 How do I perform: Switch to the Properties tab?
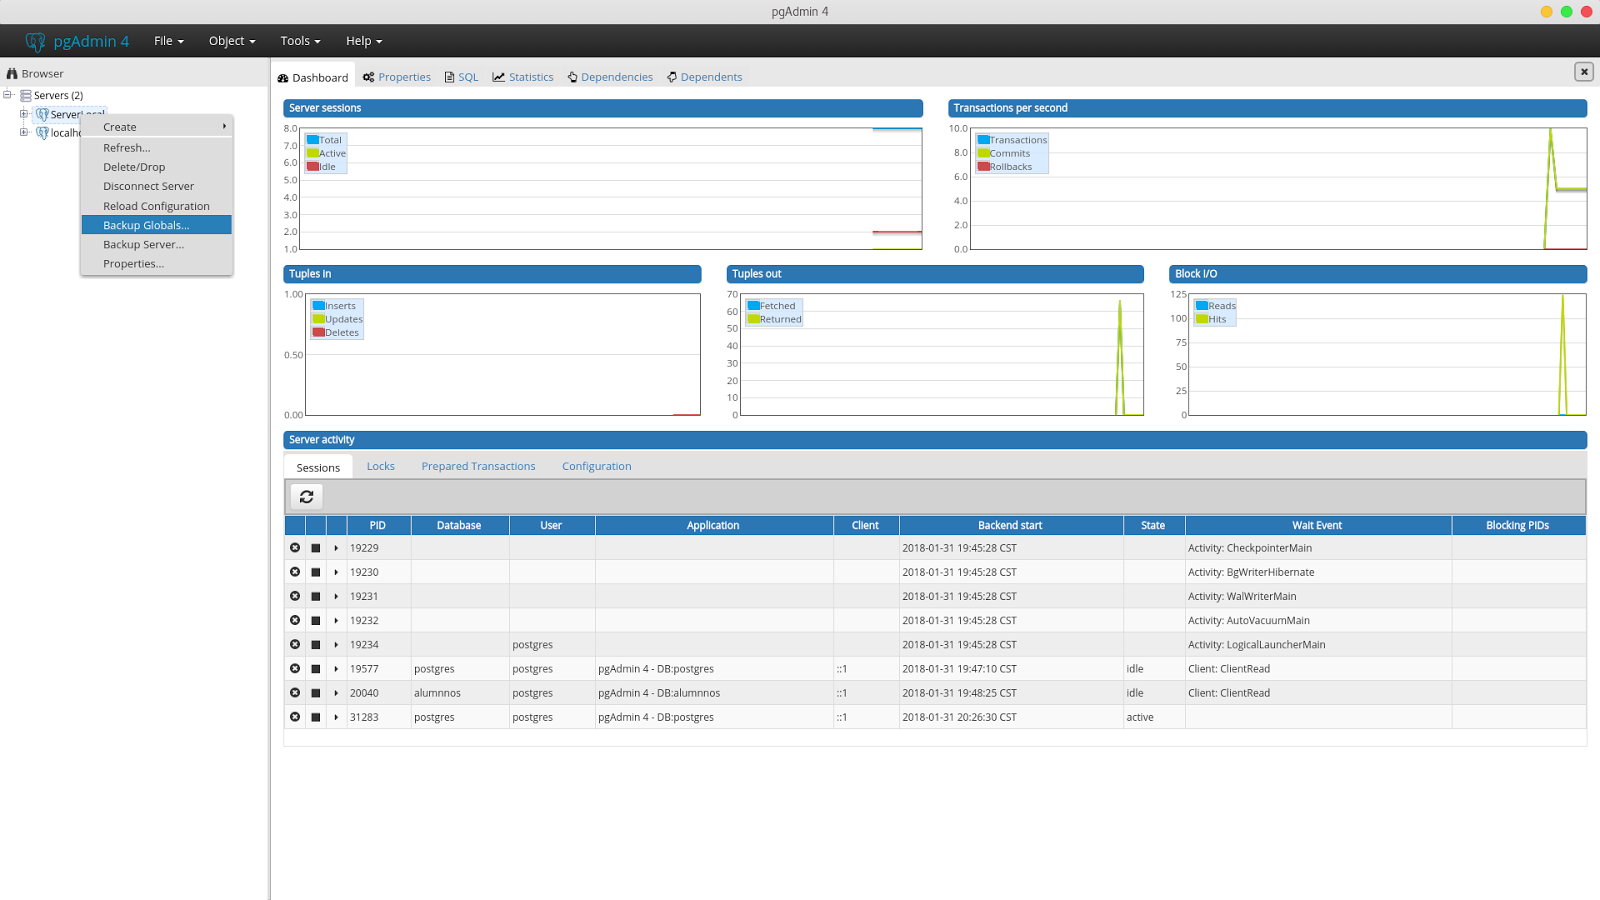tap(397, 77)
